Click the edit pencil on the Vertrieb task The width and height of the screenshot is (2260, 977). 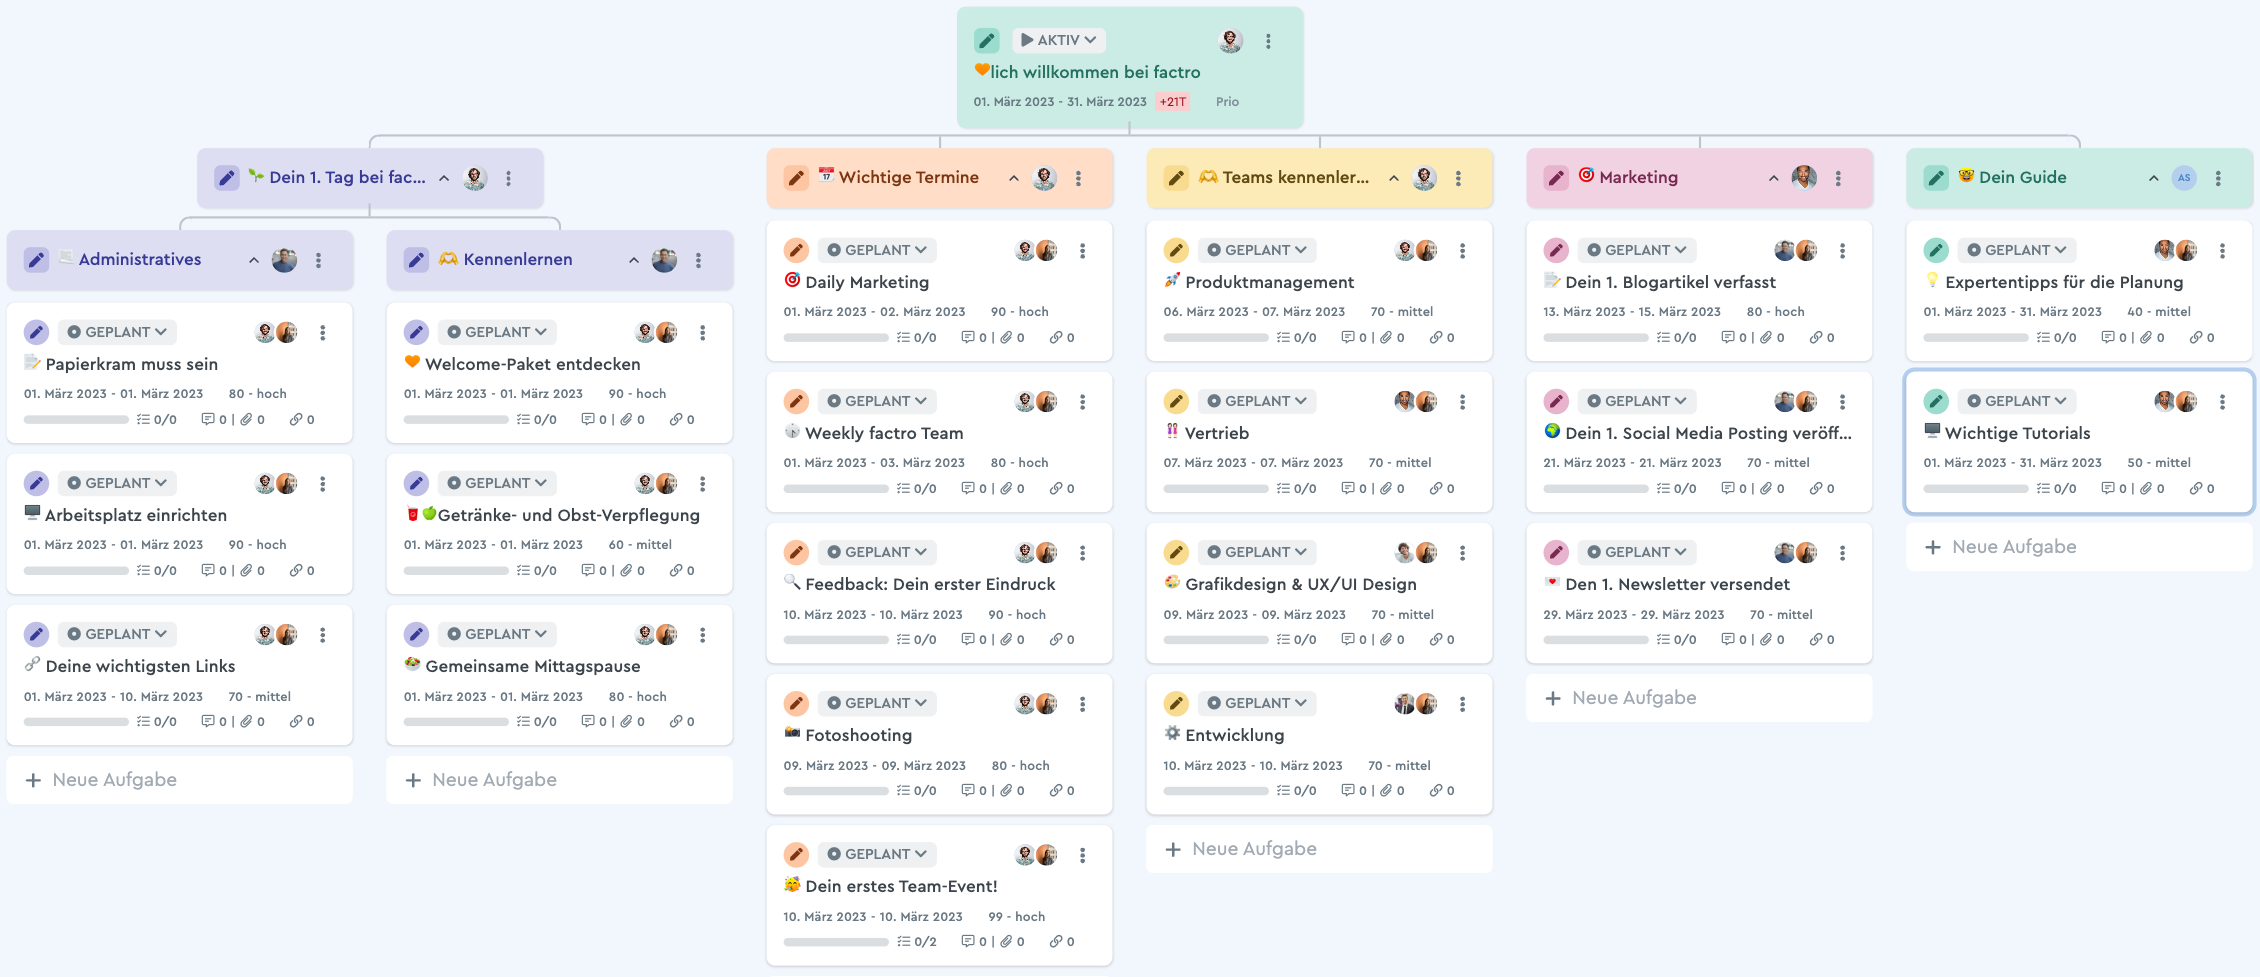pyautogui.click(x=1176, y=402)
